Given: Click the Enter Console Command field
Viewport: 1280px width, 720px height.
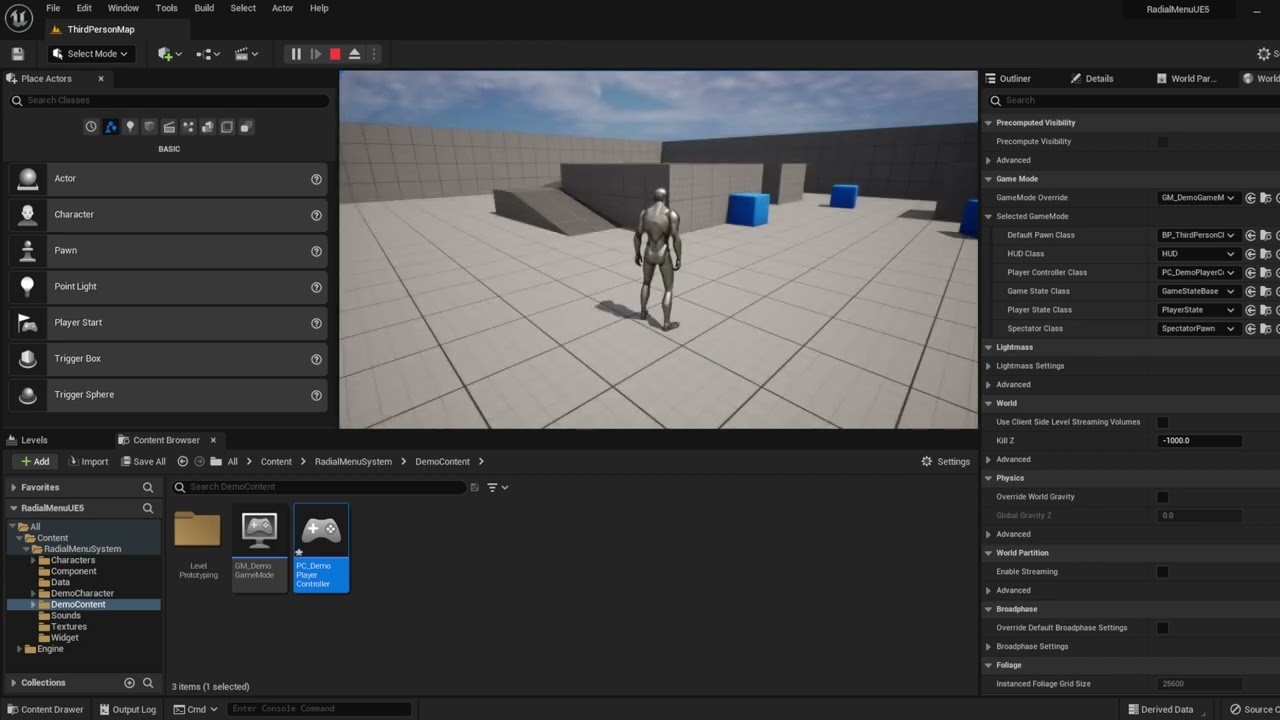Looking at the screenshot, I should click(x=318, y=709).
